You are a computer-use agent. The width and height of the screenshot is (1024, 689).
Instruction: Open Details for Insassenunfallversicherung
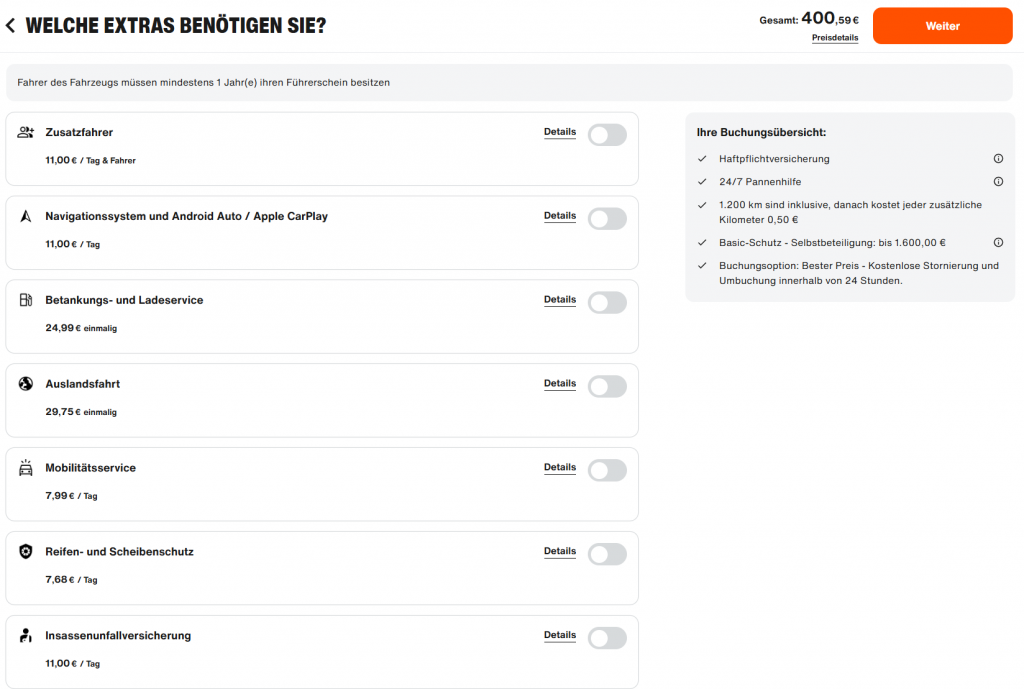(560, 636)
